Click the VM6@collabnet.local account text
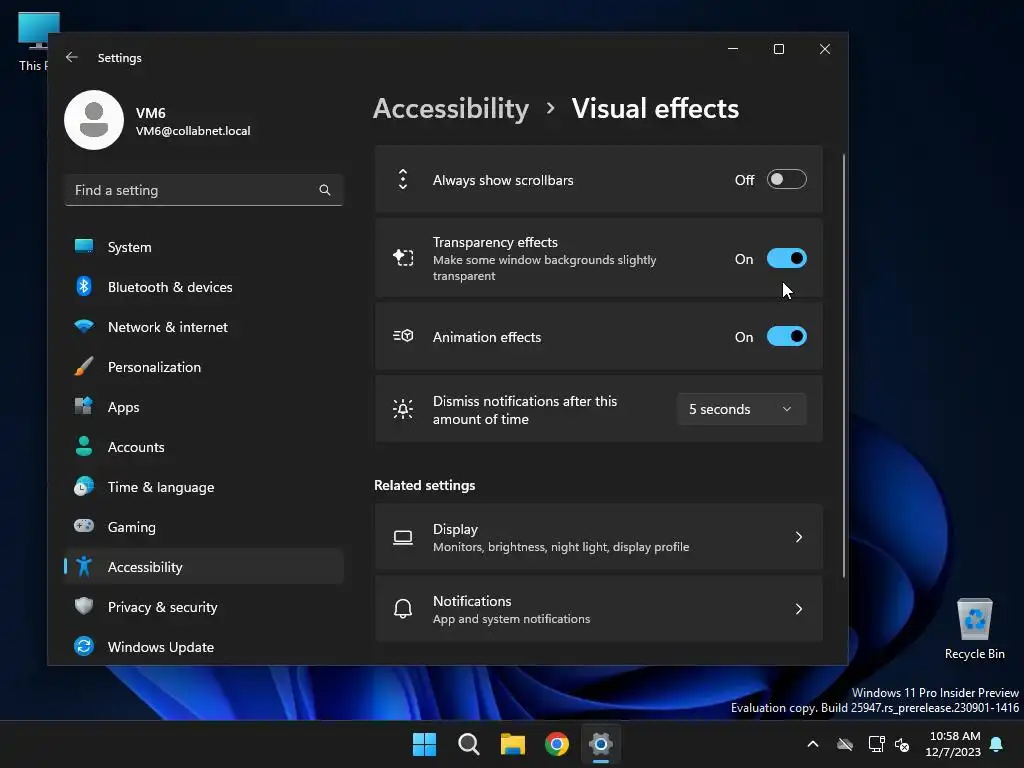This screenshot has width=1024, height=768. (x=193, y=131)
